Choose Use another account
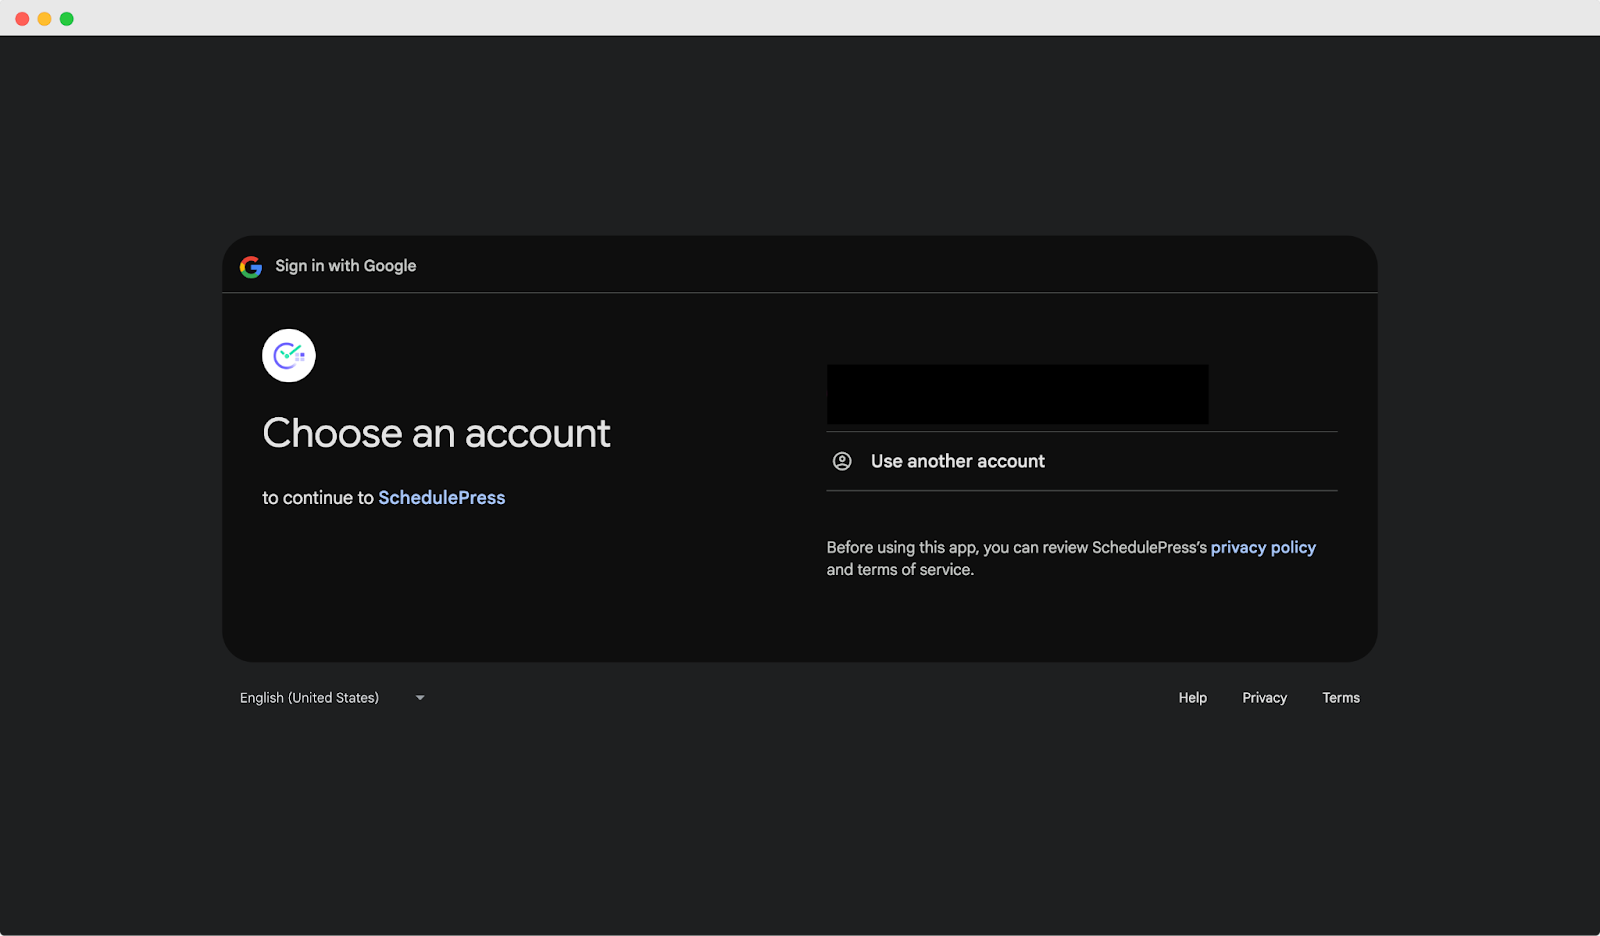Screen dimensions: 1600x936 [x=1082, y=461]
